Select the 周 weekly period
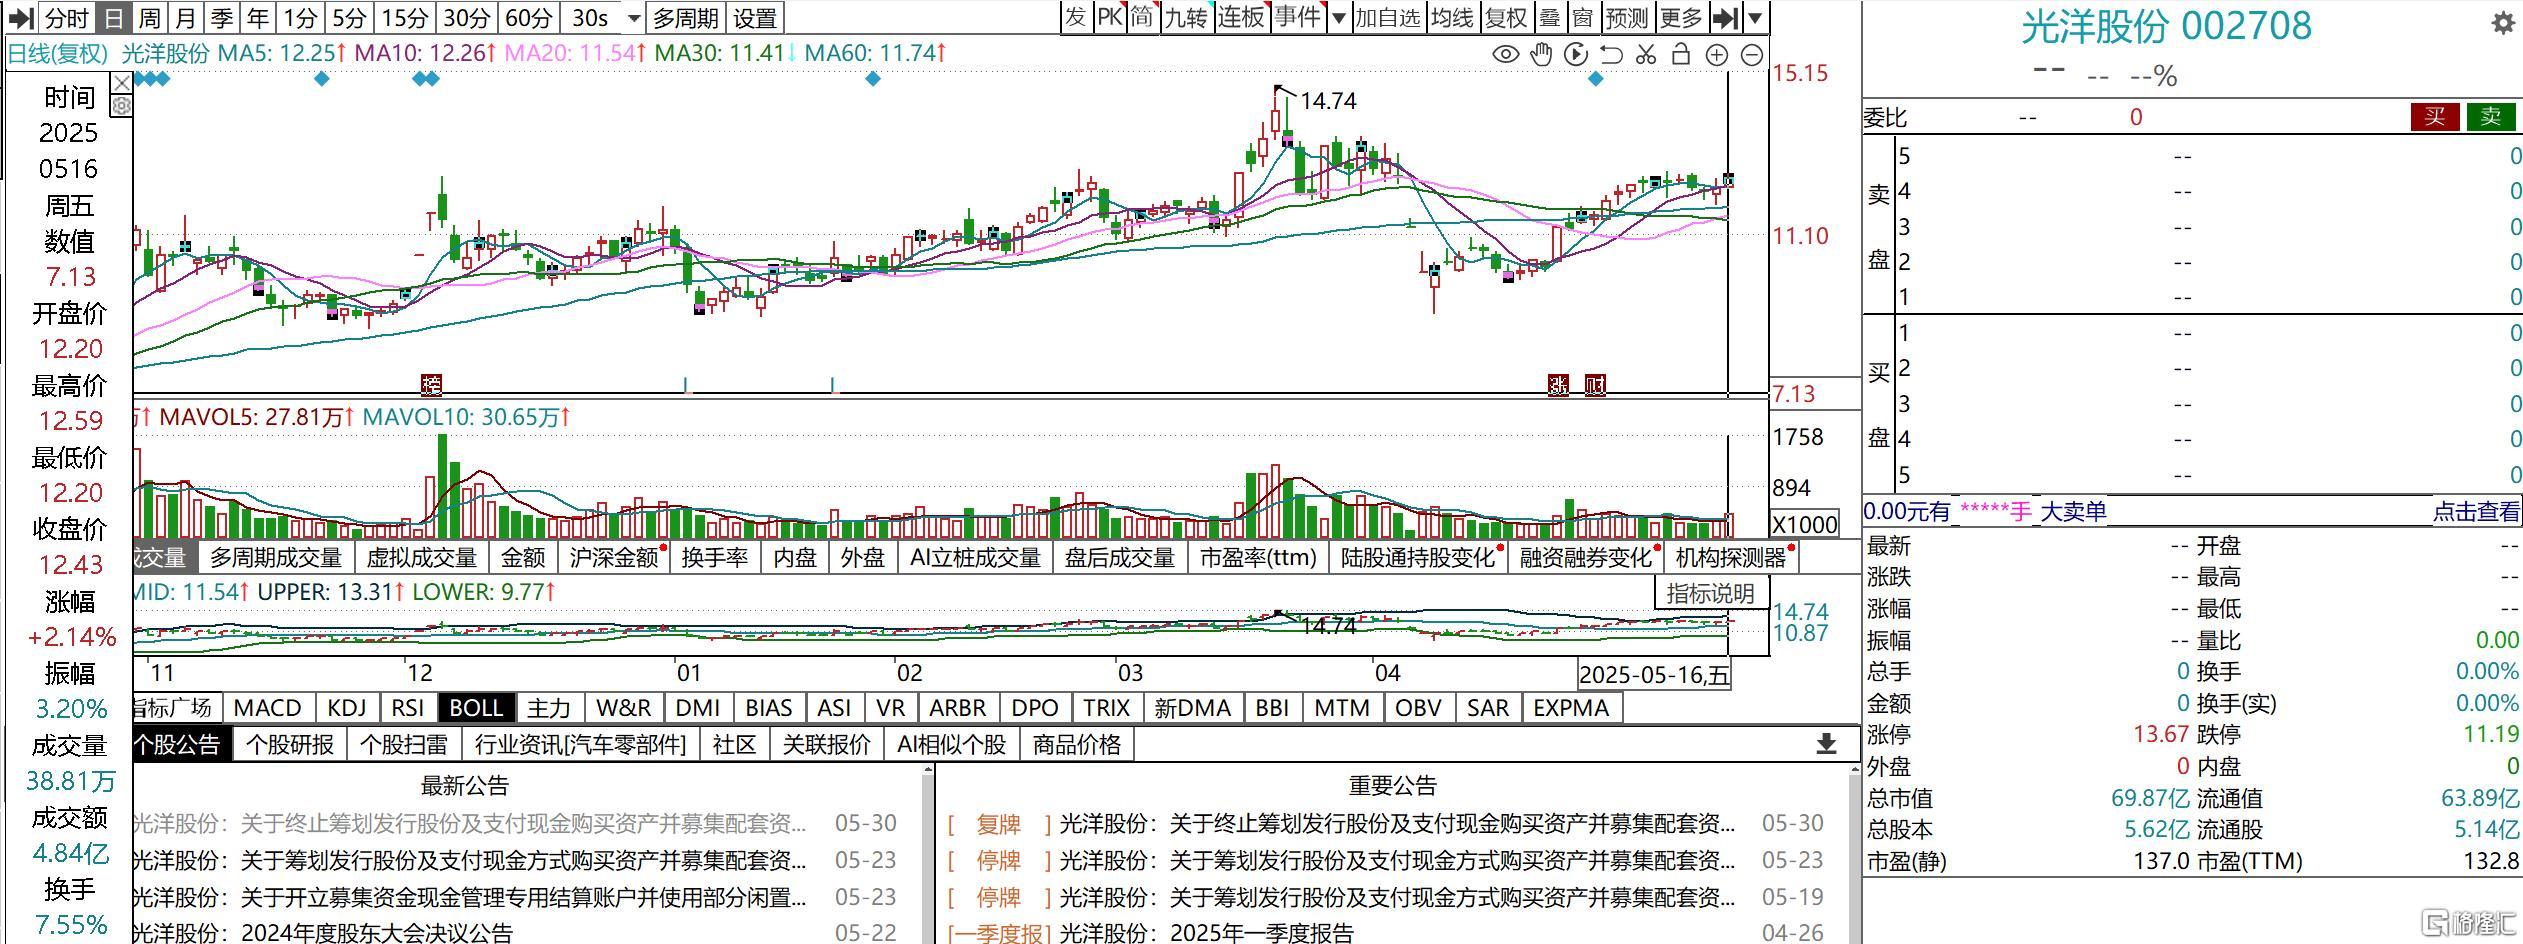This screenshot has height=944, width=2523. (x=149, y=18)
